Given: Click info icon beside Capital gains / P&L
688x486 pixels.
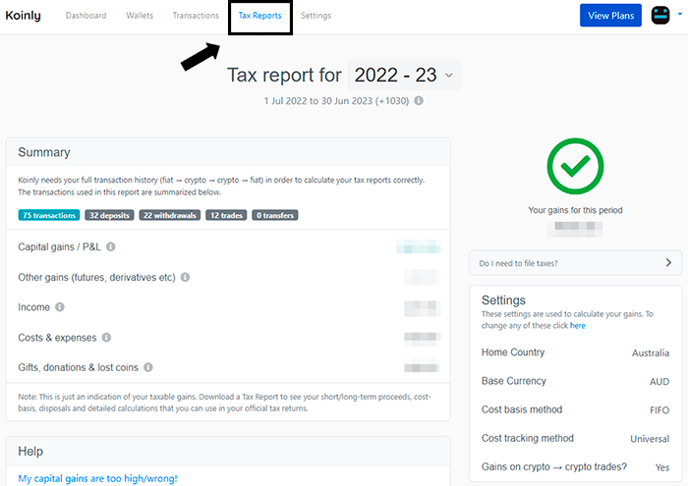Looking at the screenshot, I should point(111,246).
